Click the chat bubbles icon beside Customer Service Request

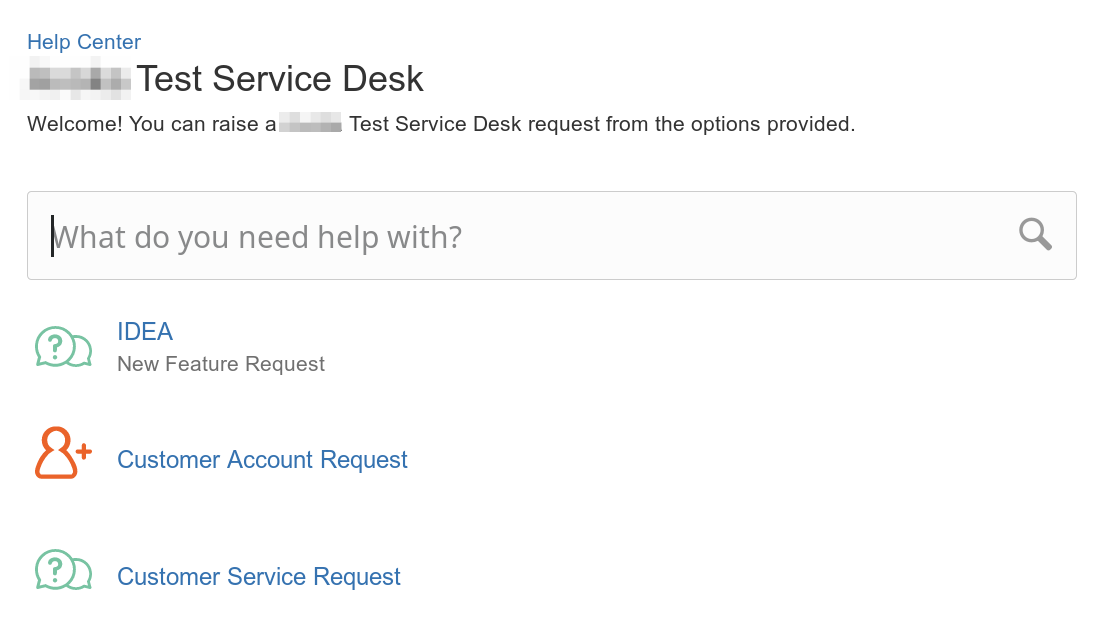click(x=63, y=569)
